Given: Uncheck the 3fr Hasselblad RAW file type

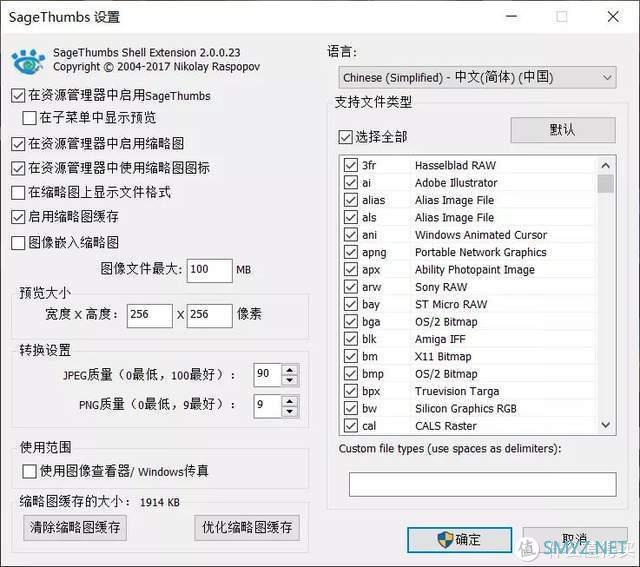Looking at the screenshot, I should click(x=351, y=165).
